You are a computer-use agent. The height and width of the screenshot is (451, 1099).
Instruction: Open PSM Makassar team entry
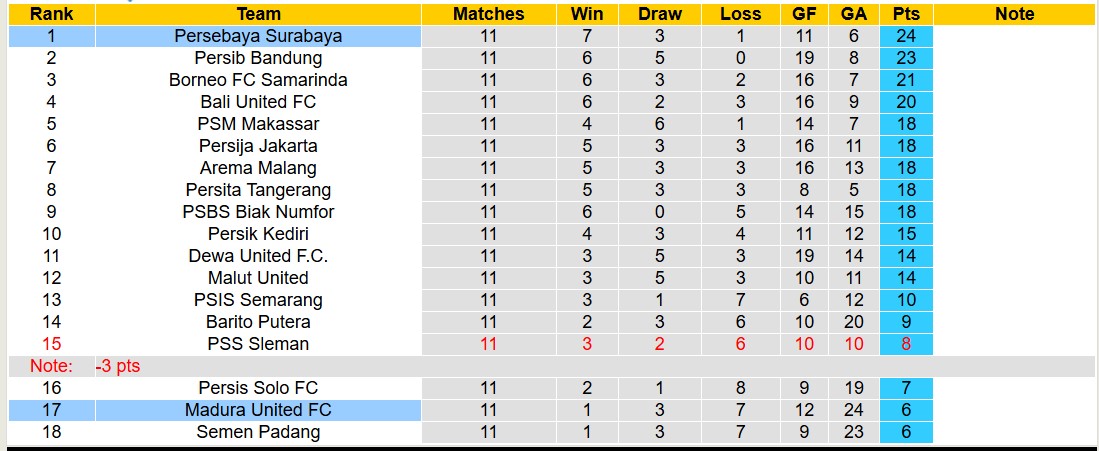click(258, 124)
